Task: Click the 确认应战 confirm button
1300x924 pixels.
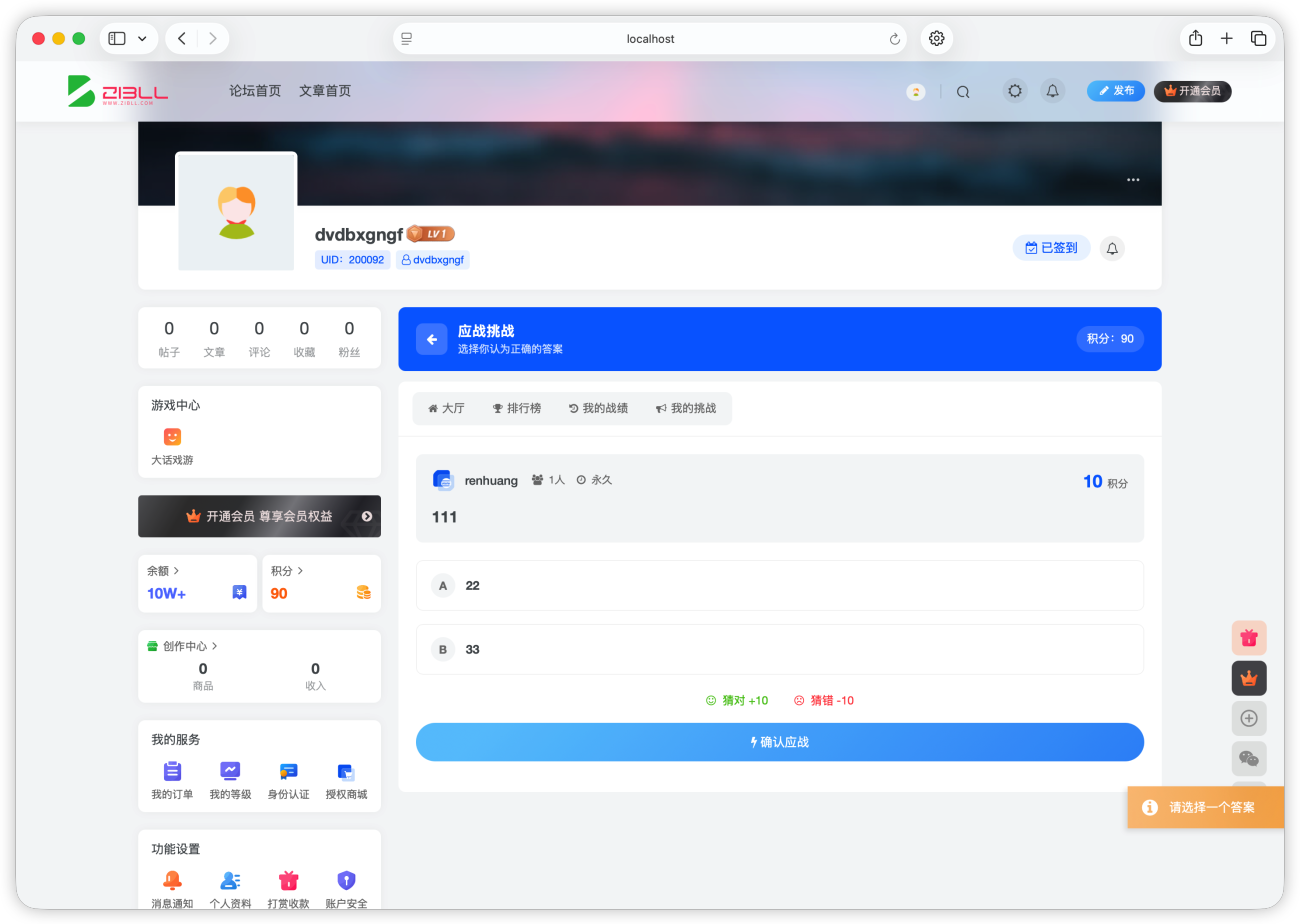Action: point(779,742)
